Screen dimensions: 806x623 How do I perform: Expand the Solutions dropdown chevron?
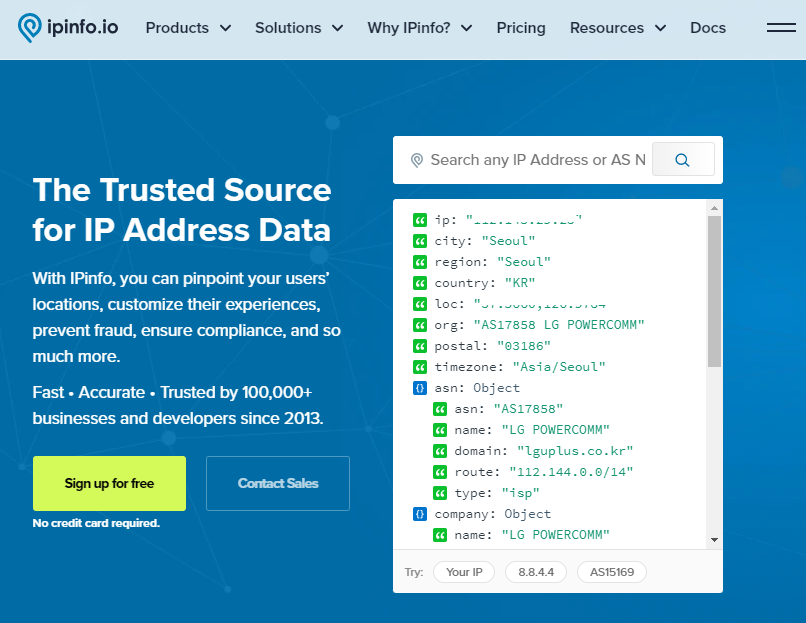(x=338, y=28)
